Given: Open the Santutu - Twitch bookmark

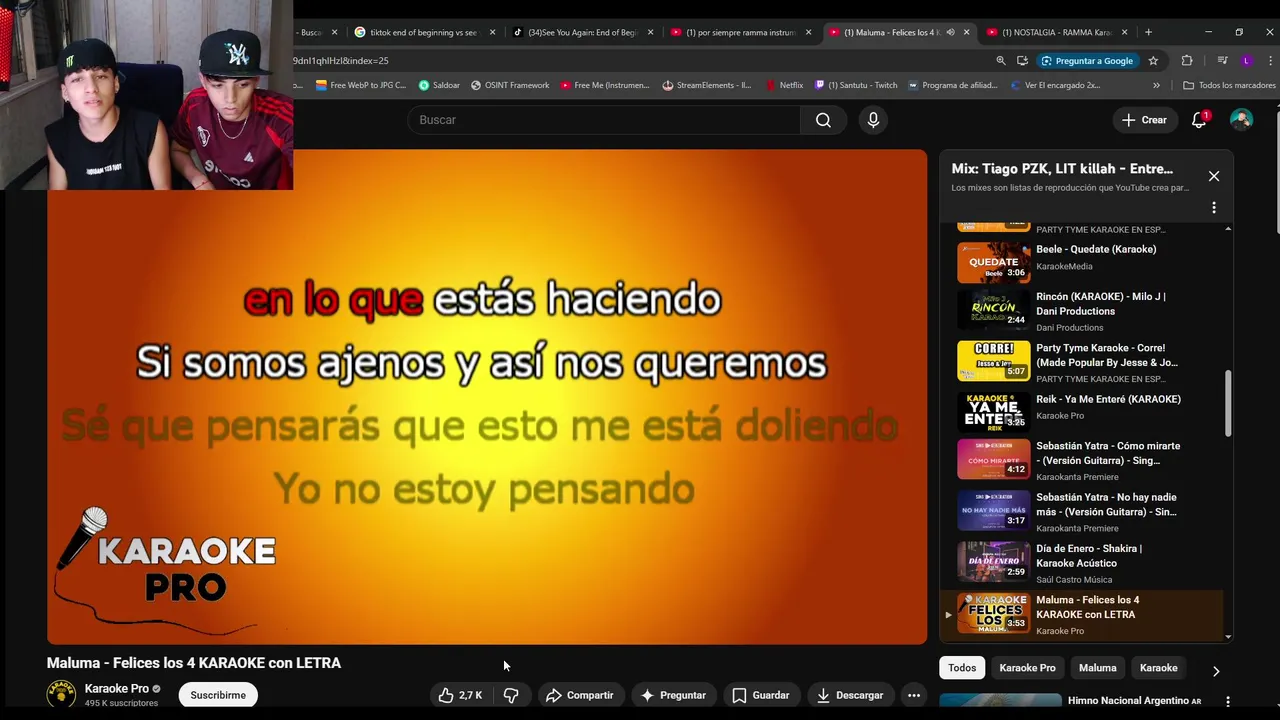Looking at the screenshot, I should pyautogui.click(x=856, y=85).
